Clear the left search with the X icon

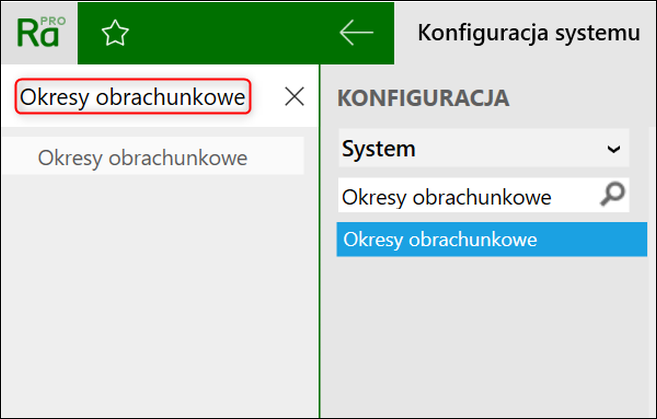(294, 97)
